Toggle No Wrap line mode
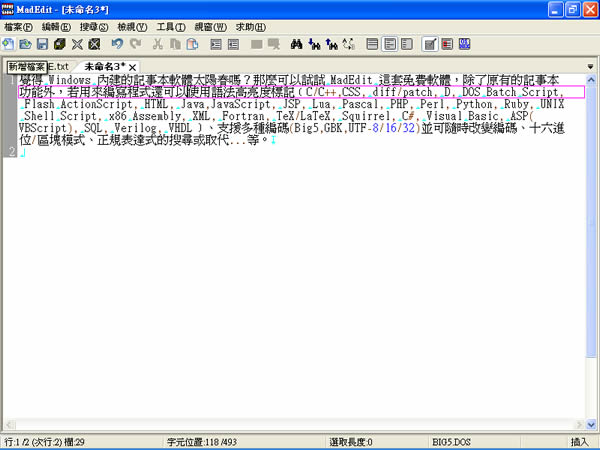Image resolution: width=600 pixels, height=450 pixels. pos(372,44)
